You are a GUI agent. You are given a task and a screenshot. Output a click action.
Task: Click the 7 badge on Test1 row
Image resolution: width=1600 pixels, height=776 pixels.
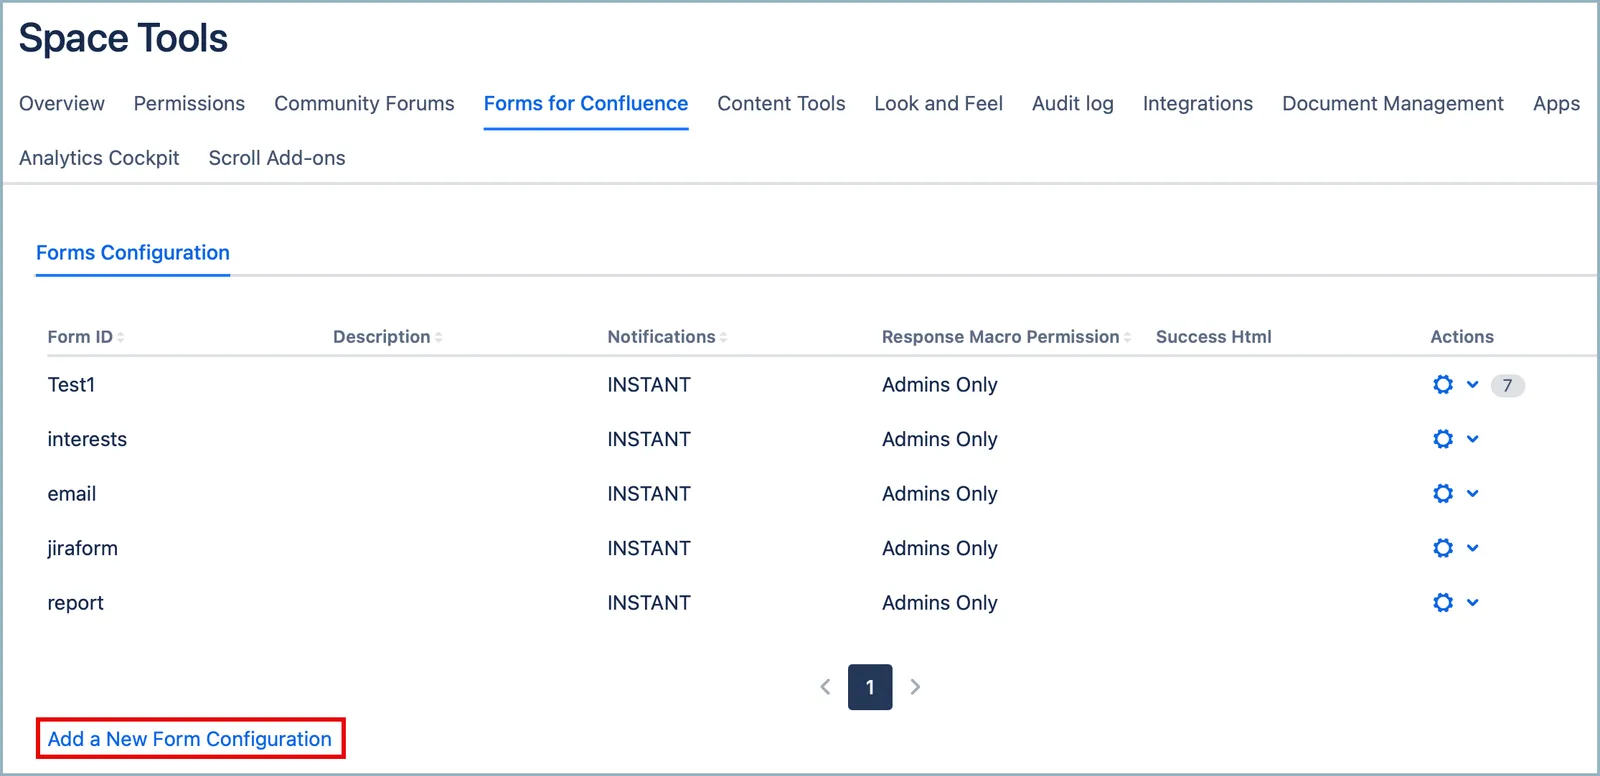click(1507, 386)
